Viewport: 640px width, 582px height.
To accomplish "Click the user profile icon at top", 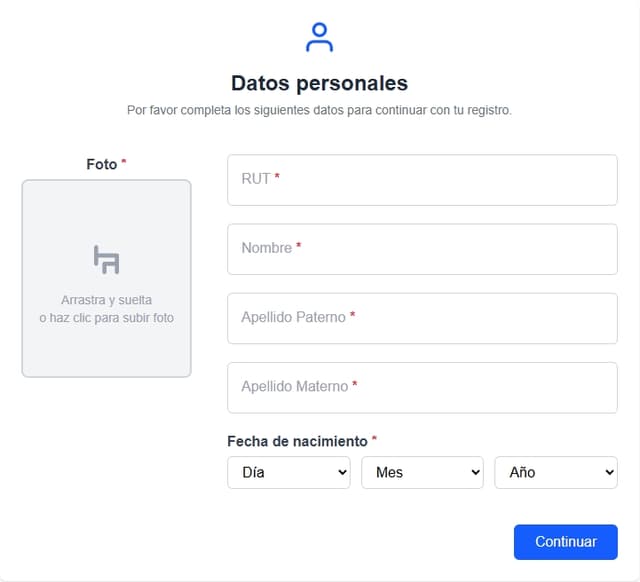I will coord(319,37).
